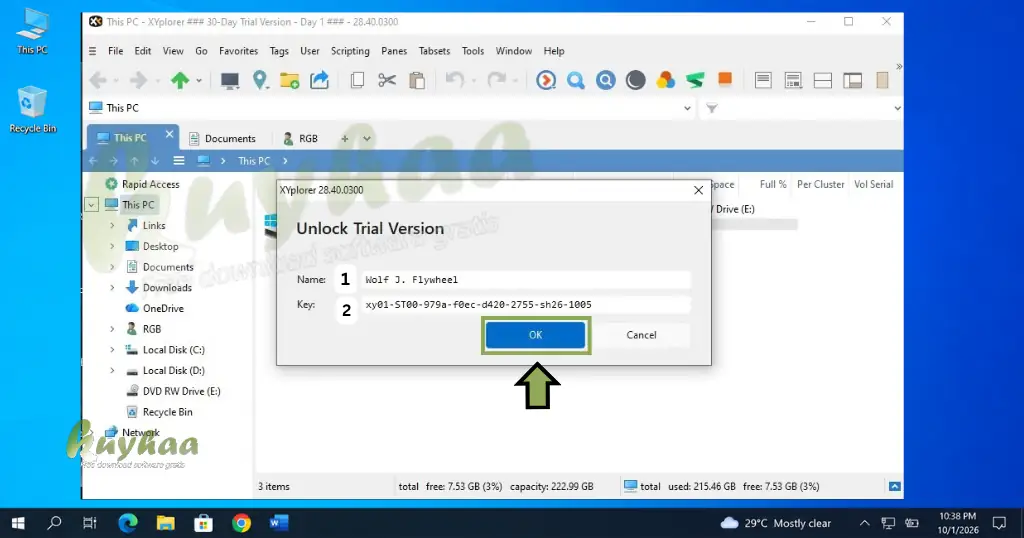Toggle the dark mode moon icon
Viewport: 1024px width, 538px height.
click(635, 80)
